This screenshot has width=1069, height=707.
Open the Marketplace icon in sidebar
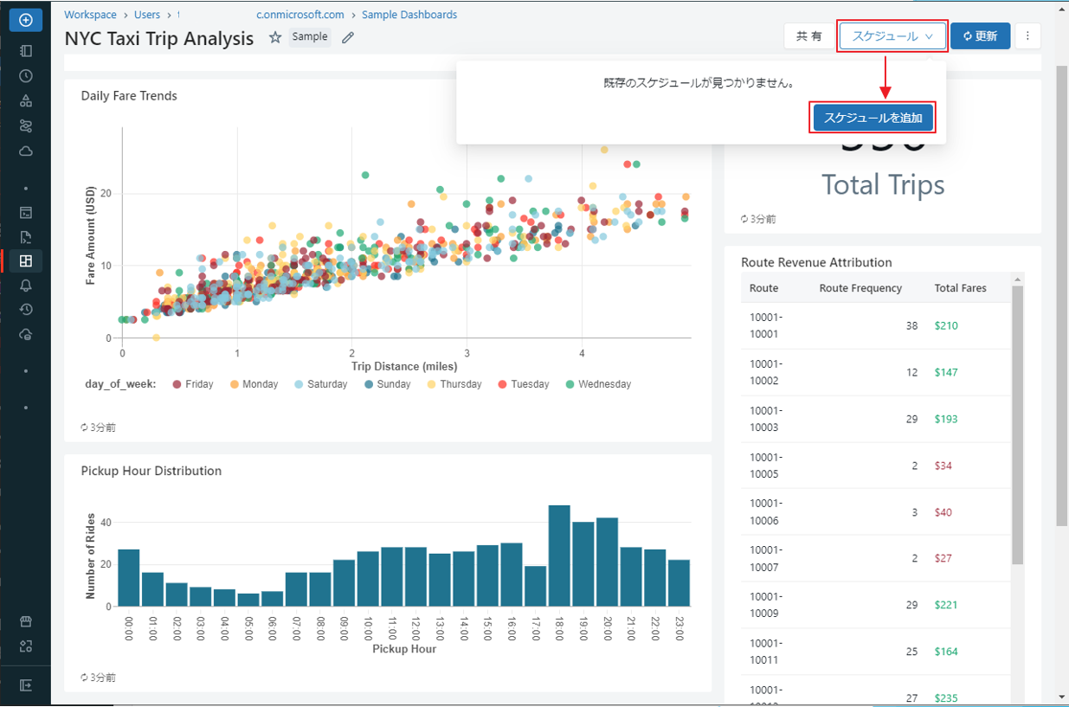point(26,621)
